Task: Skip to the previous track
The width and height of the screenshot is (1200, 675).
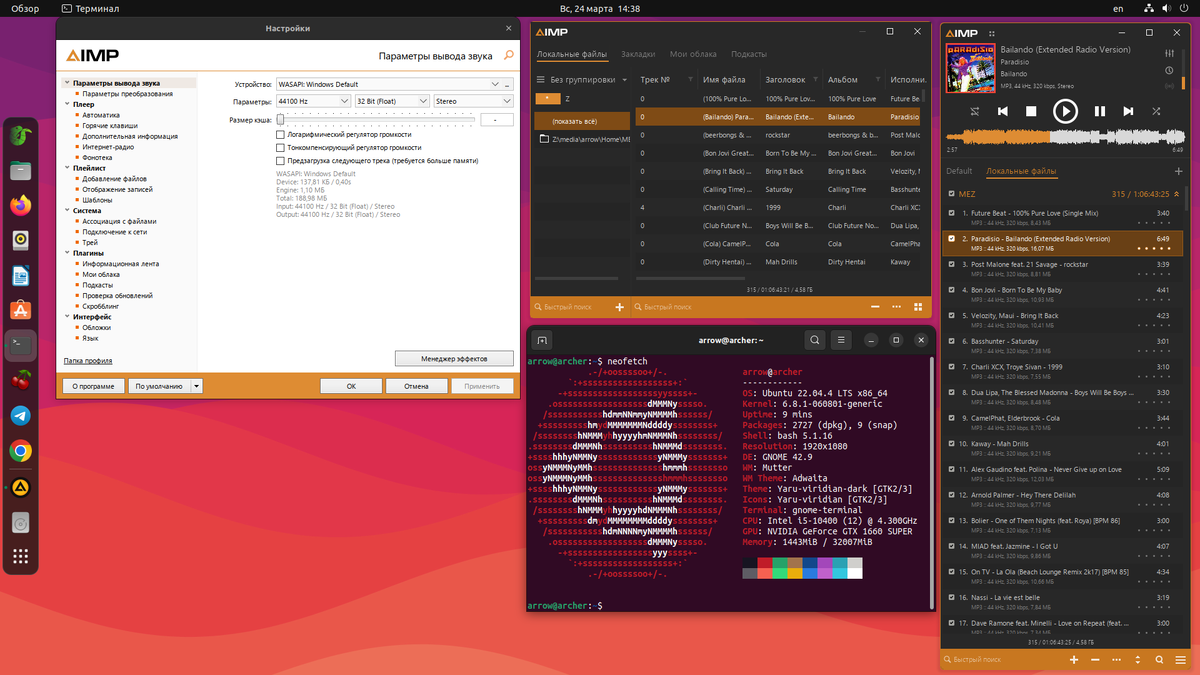Action: click(x=1003, y=111)
